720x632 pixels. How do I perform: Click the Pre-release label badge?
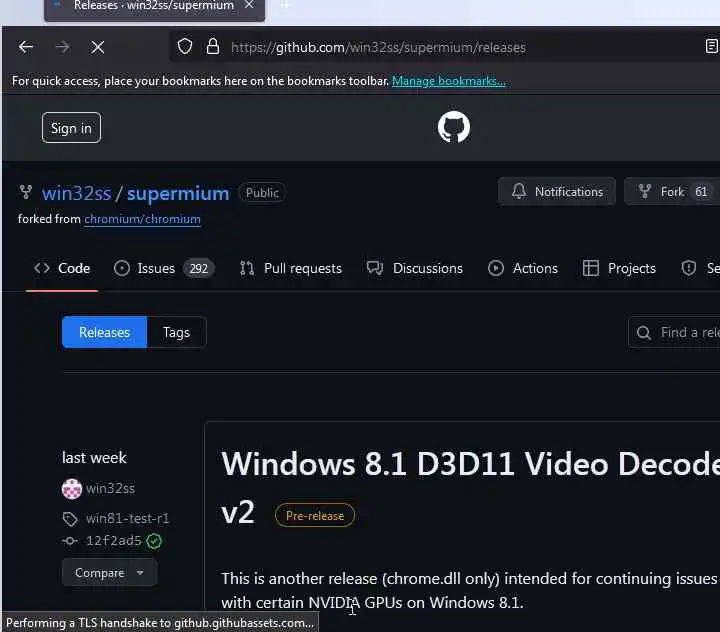click(x=315, y=515)
